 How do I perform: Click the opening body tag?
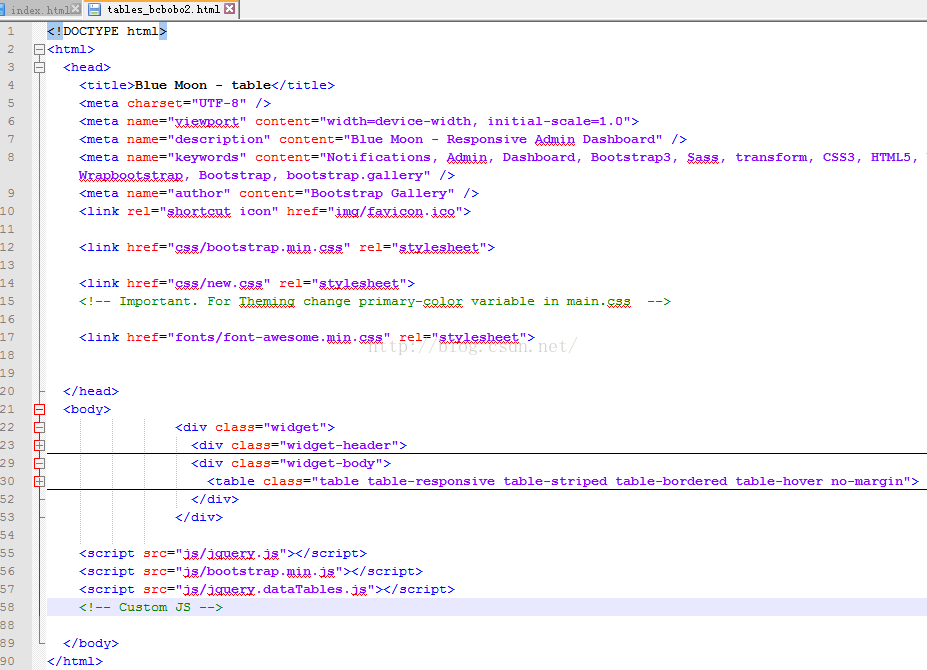(87, 409)
